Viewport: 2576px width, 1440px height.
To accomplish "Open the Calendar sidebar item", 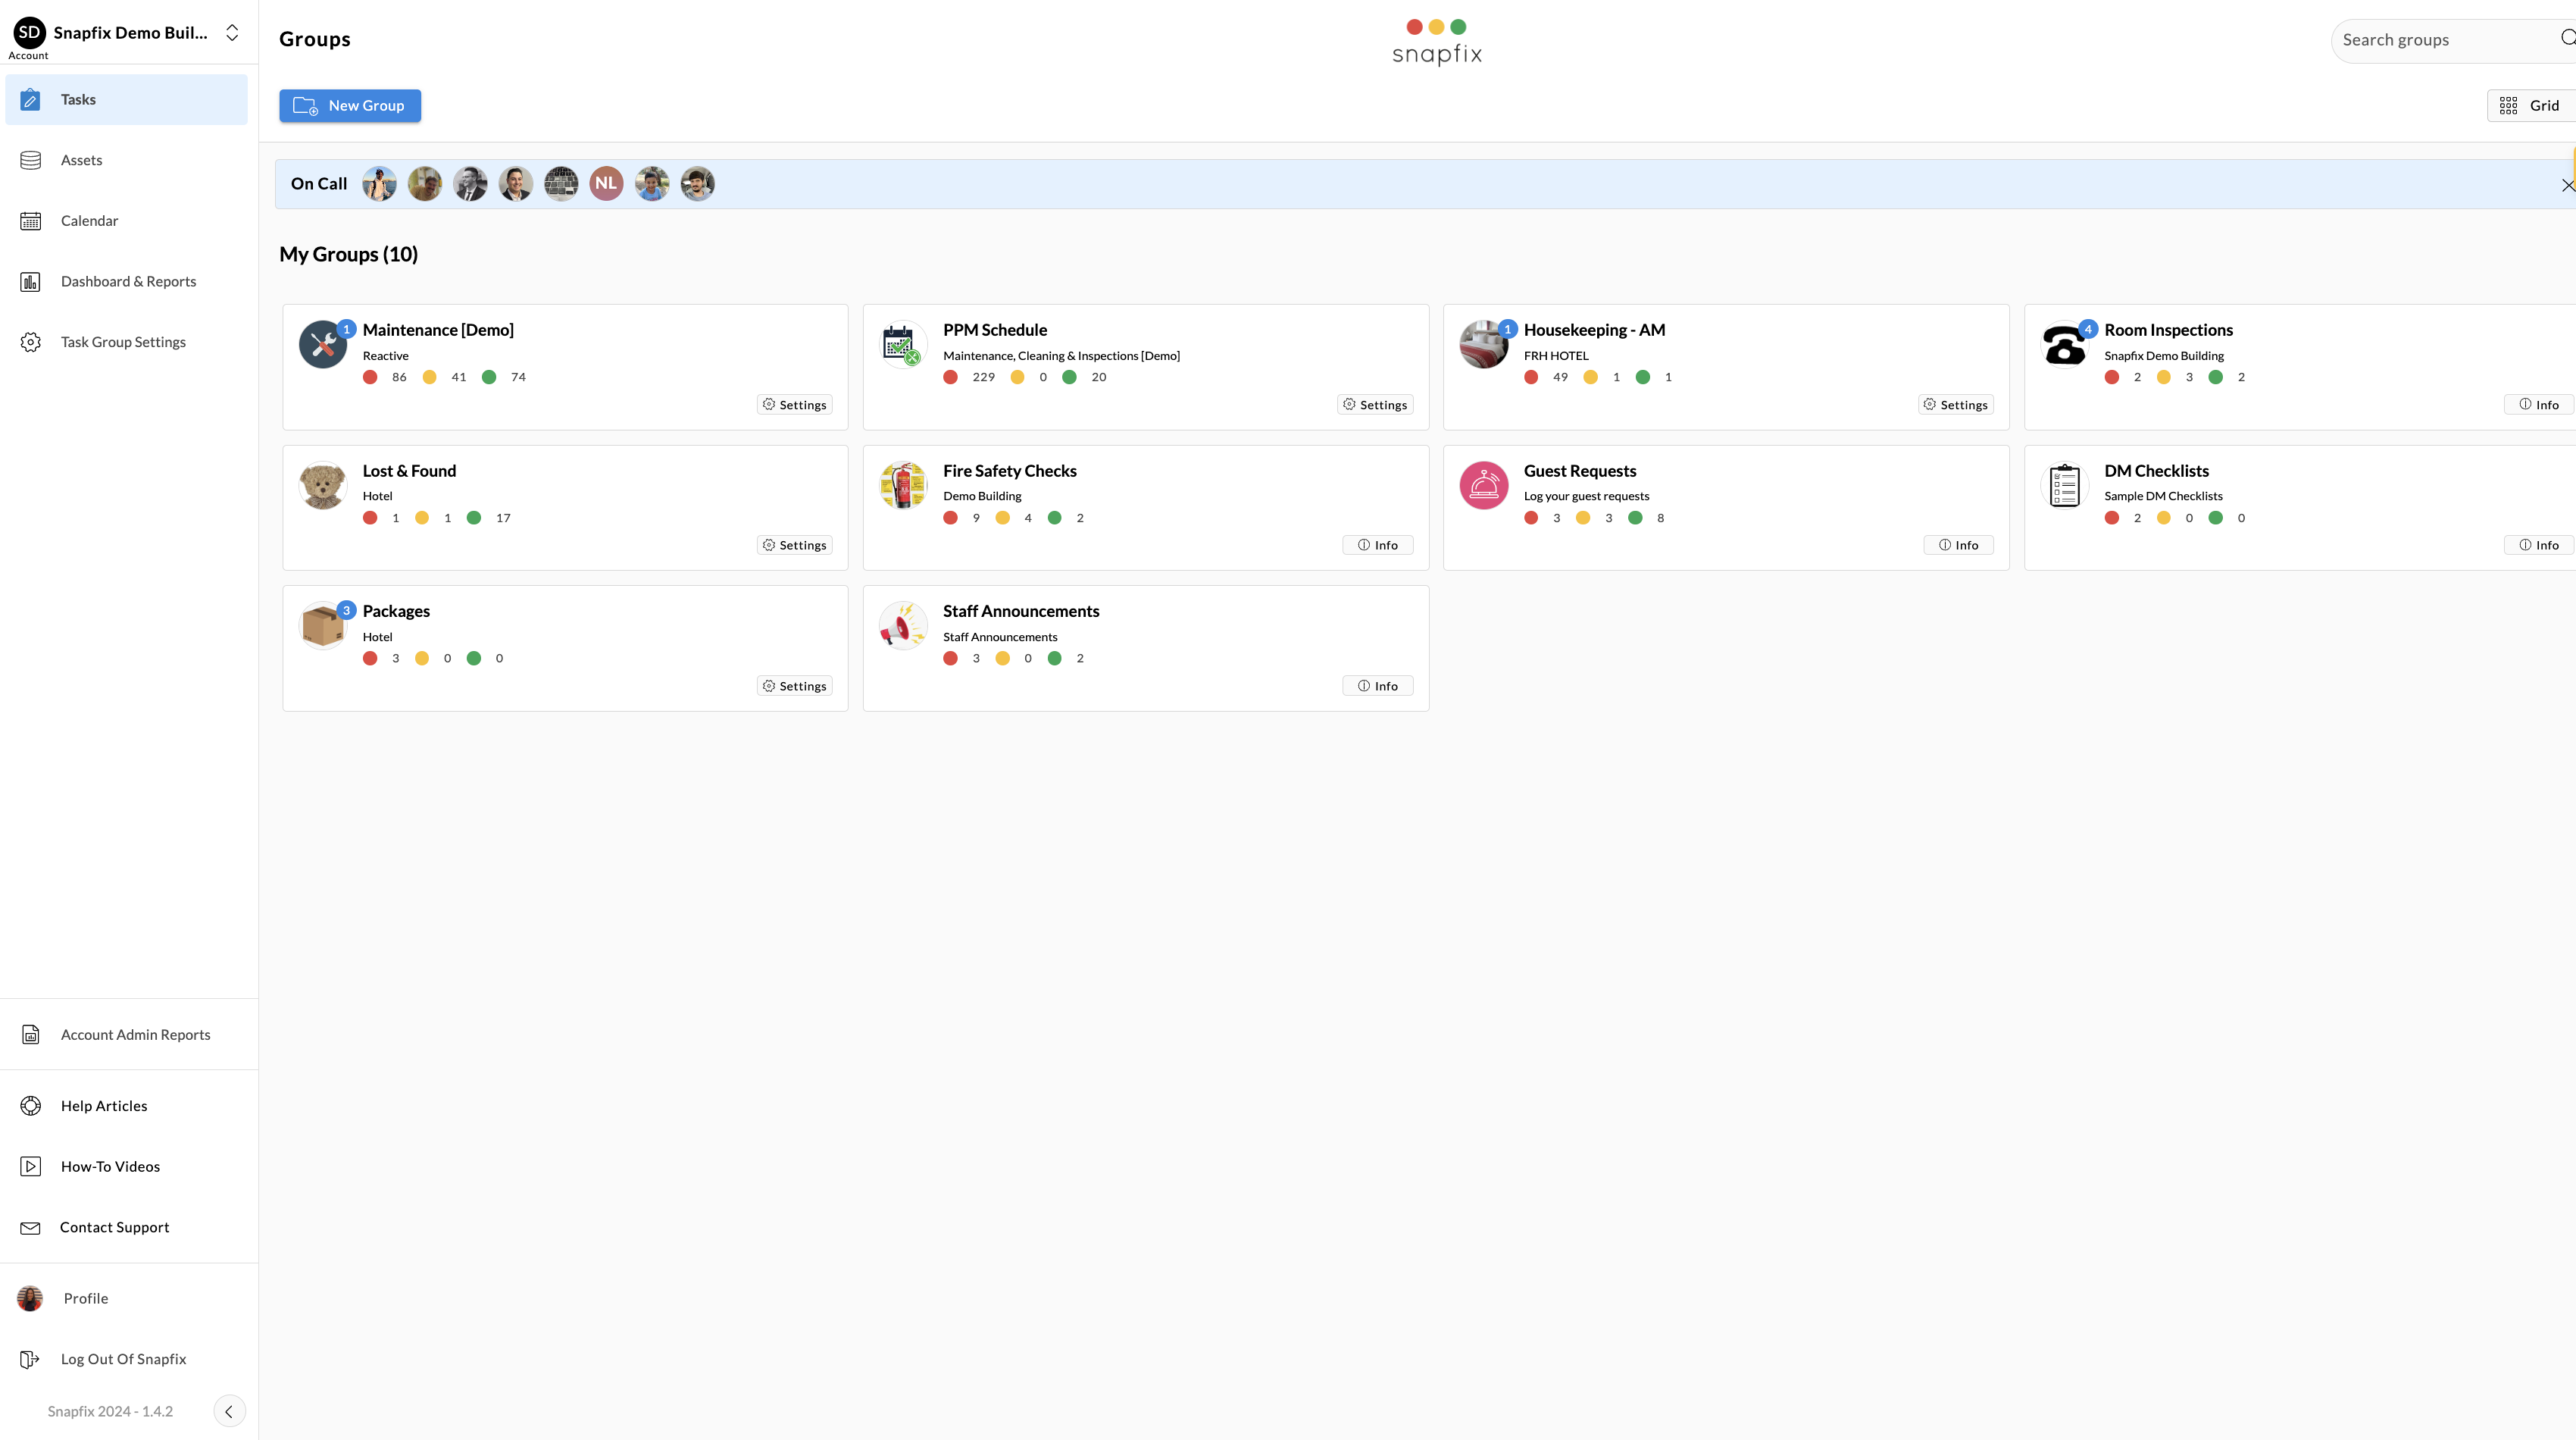I will point(89,221).
